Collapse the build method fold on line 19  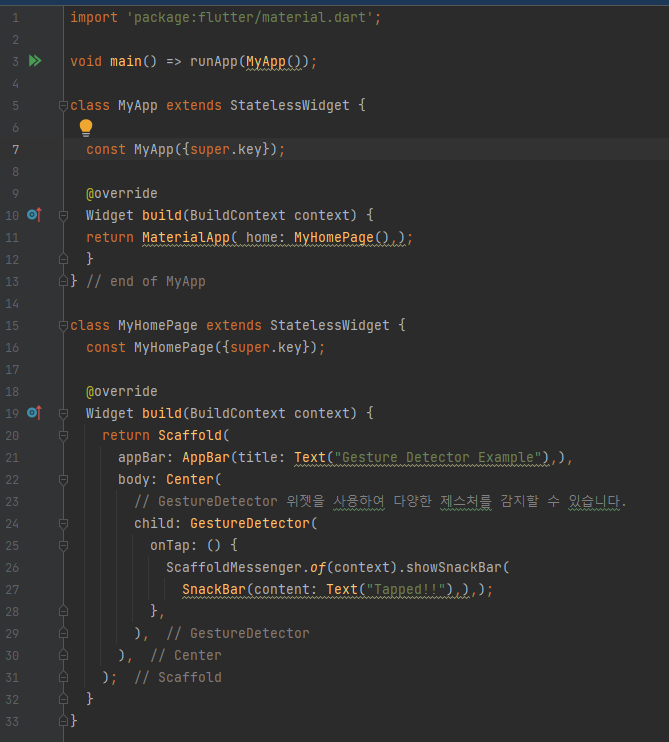tap(63, 414)
